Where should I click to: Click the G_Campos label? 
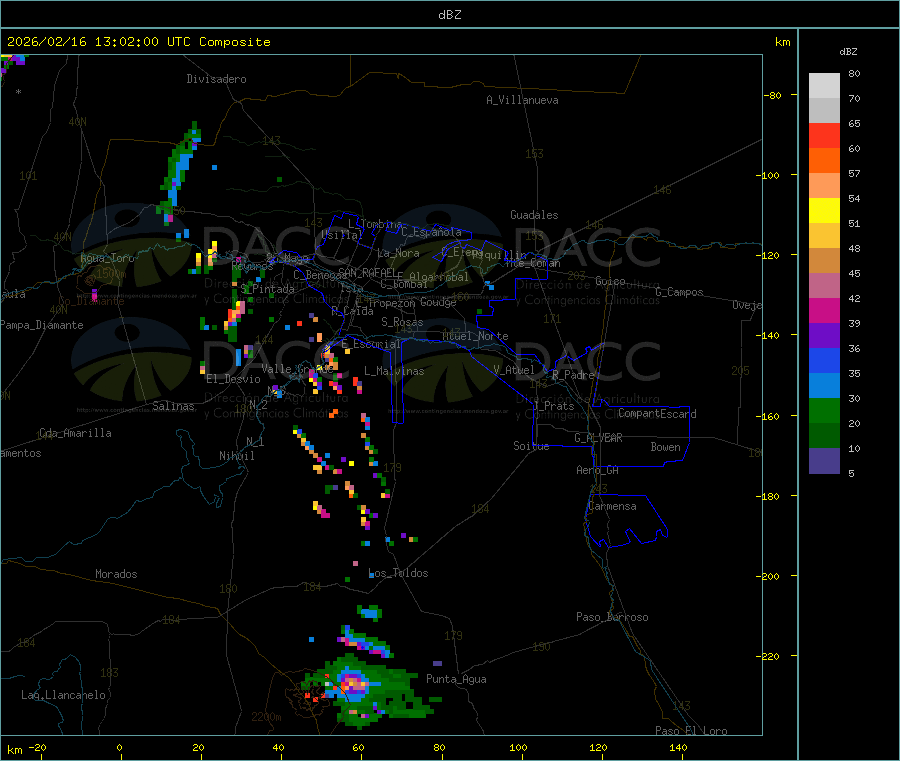pos(680,292)
